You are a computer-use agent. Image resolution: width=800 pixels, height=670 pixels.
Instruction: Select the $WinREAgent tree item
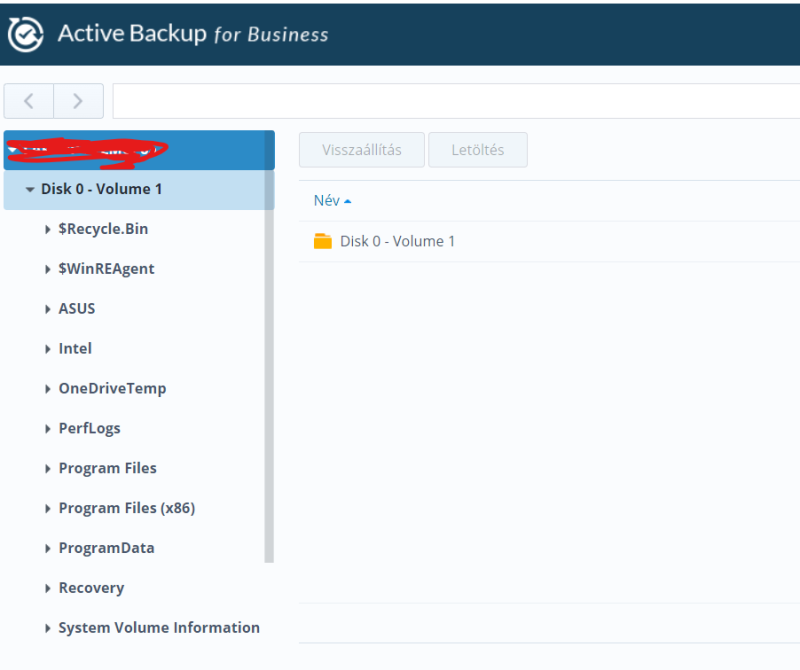click(x=106, y=269)
